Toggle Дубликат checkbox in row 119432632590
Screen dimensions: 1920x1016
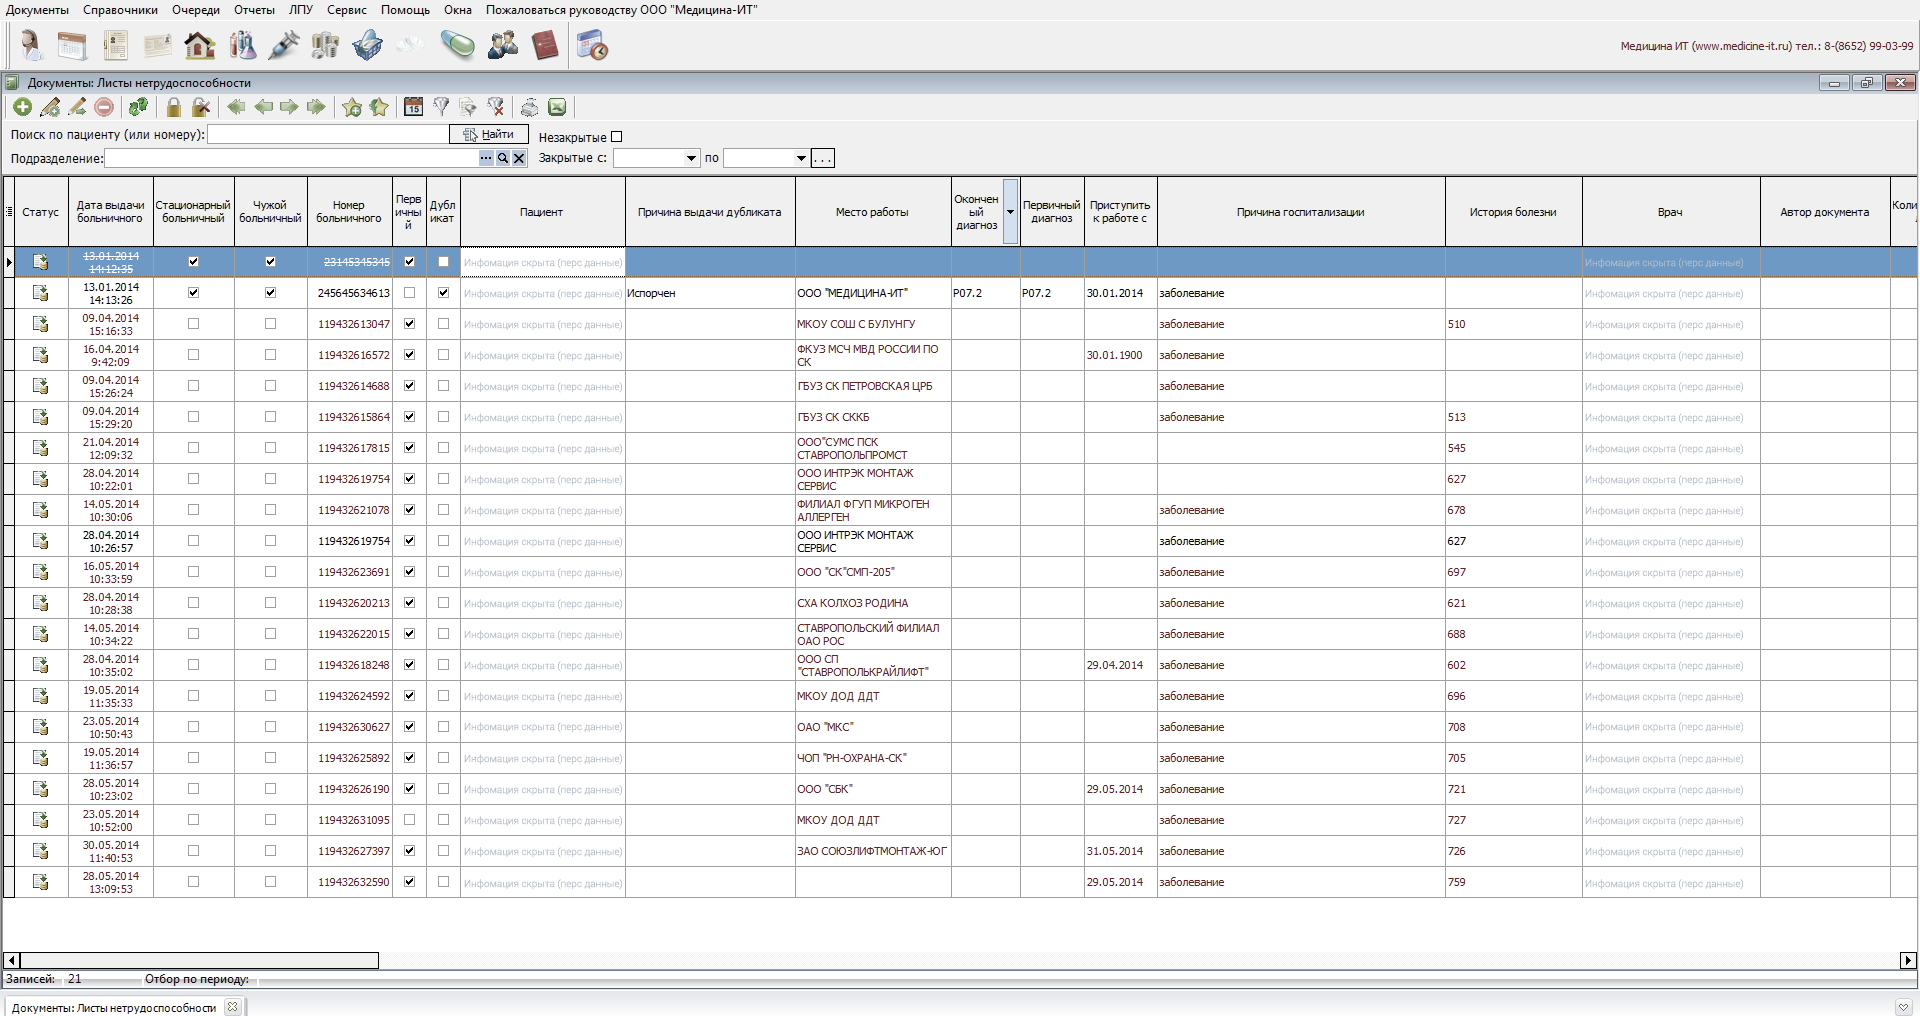tap(443, 882)
